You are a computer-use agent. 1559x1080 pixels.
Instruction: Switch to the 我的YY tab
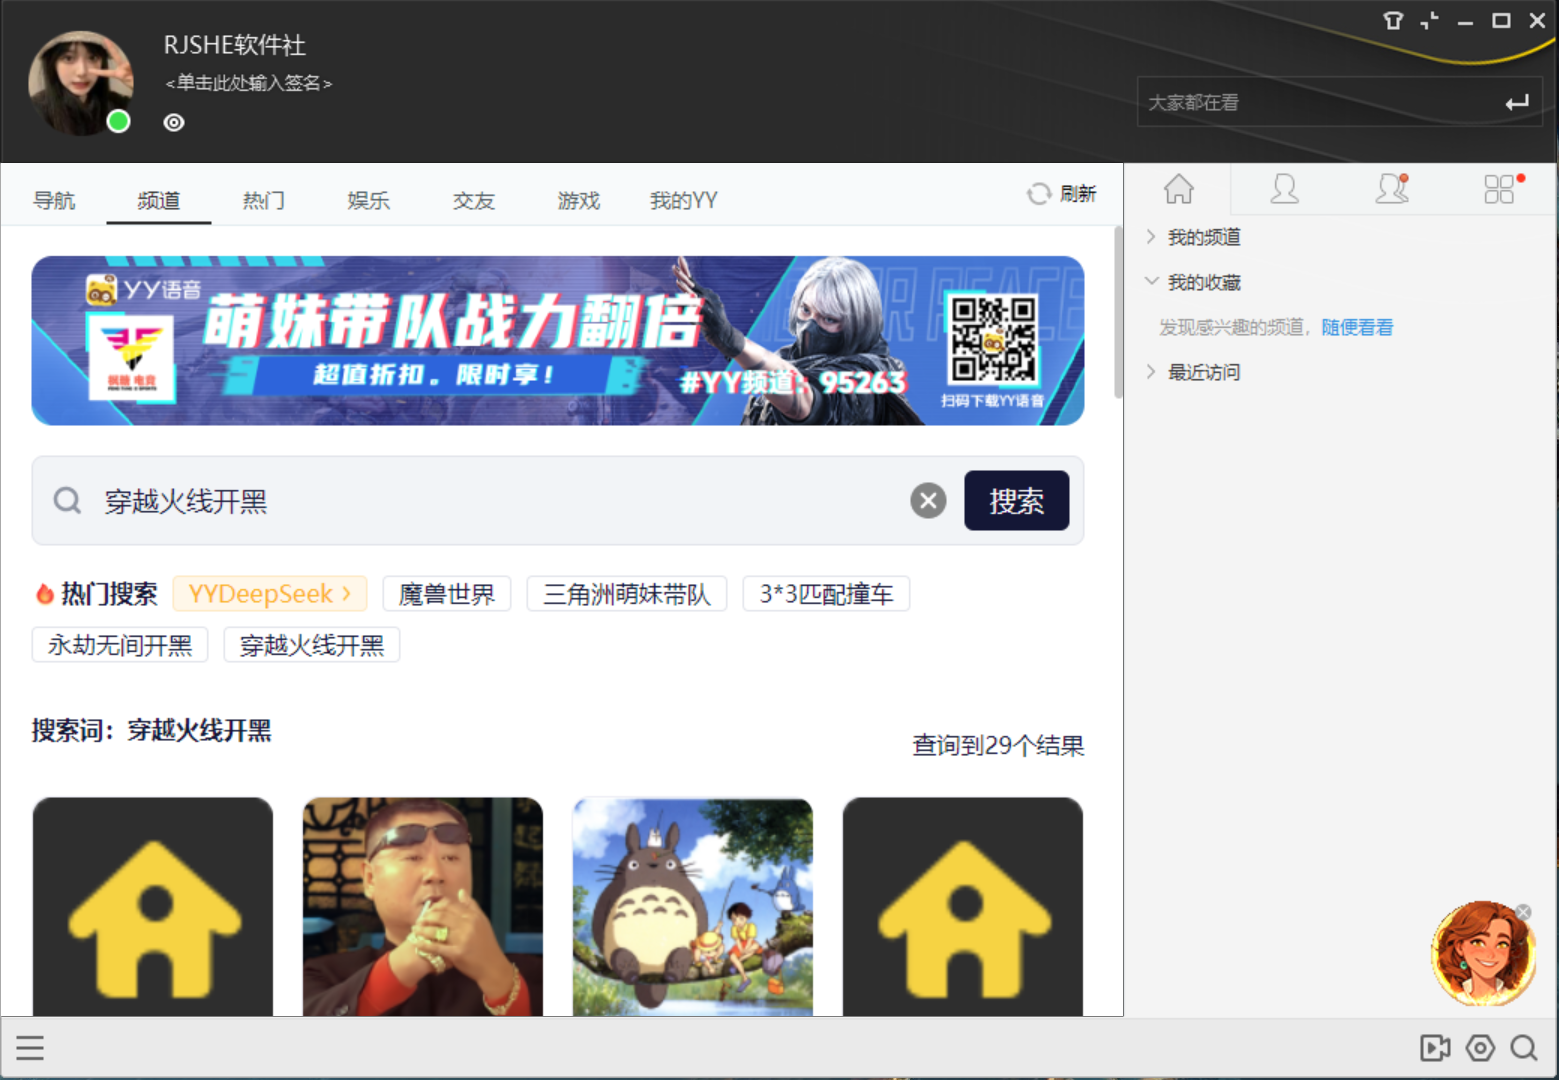[x=683, y=200]
